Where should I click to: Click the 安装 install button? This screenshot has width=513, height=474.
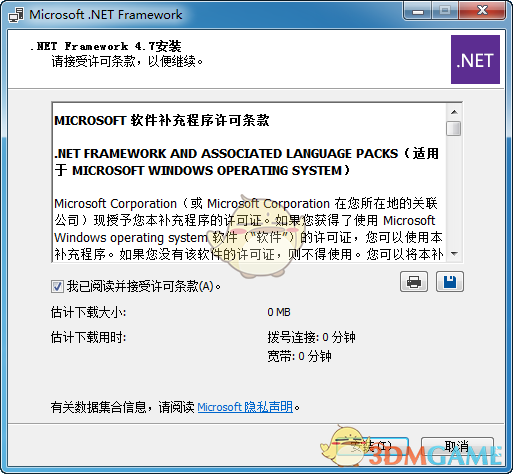(x=372, y=447)
